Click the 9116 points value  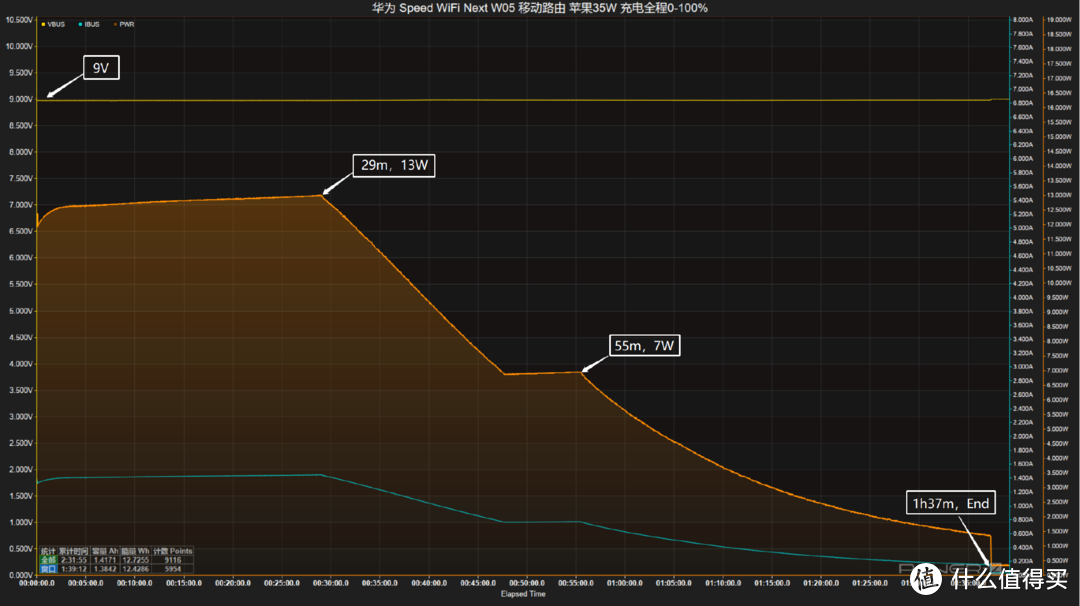[173, 560]
